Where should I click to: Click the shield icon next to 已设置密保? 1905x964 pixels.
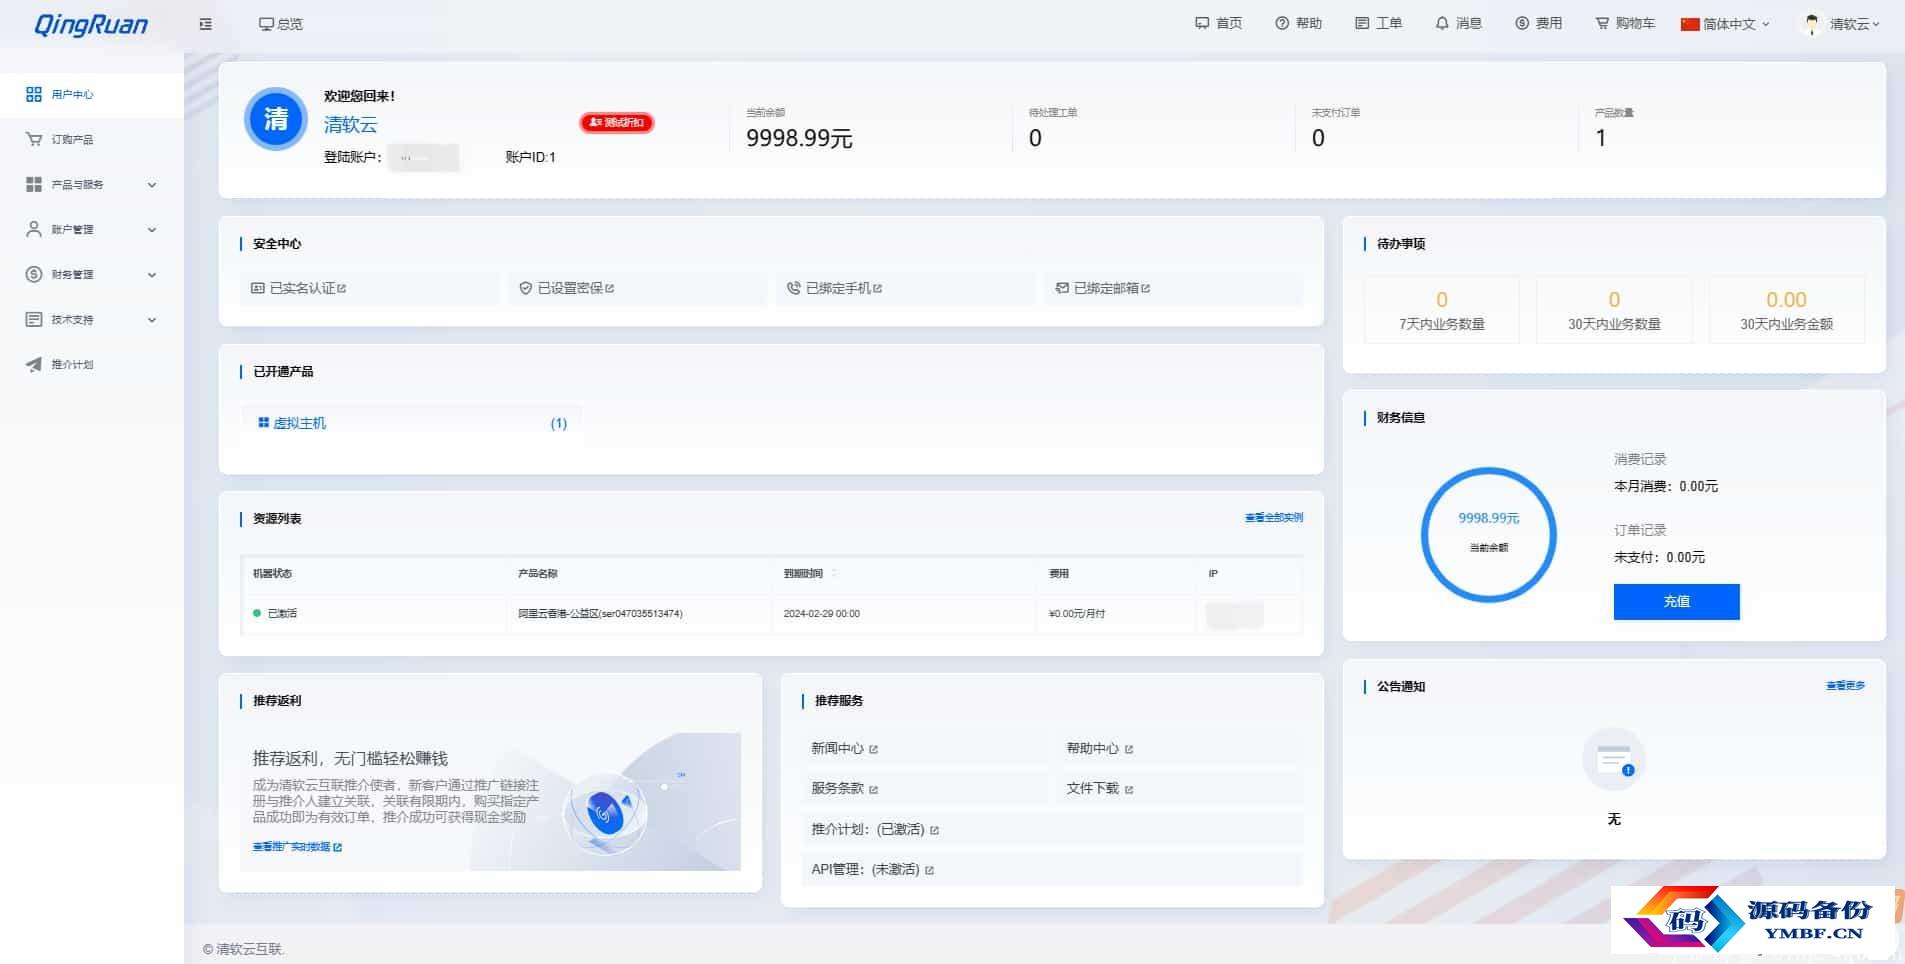(525, 288)
